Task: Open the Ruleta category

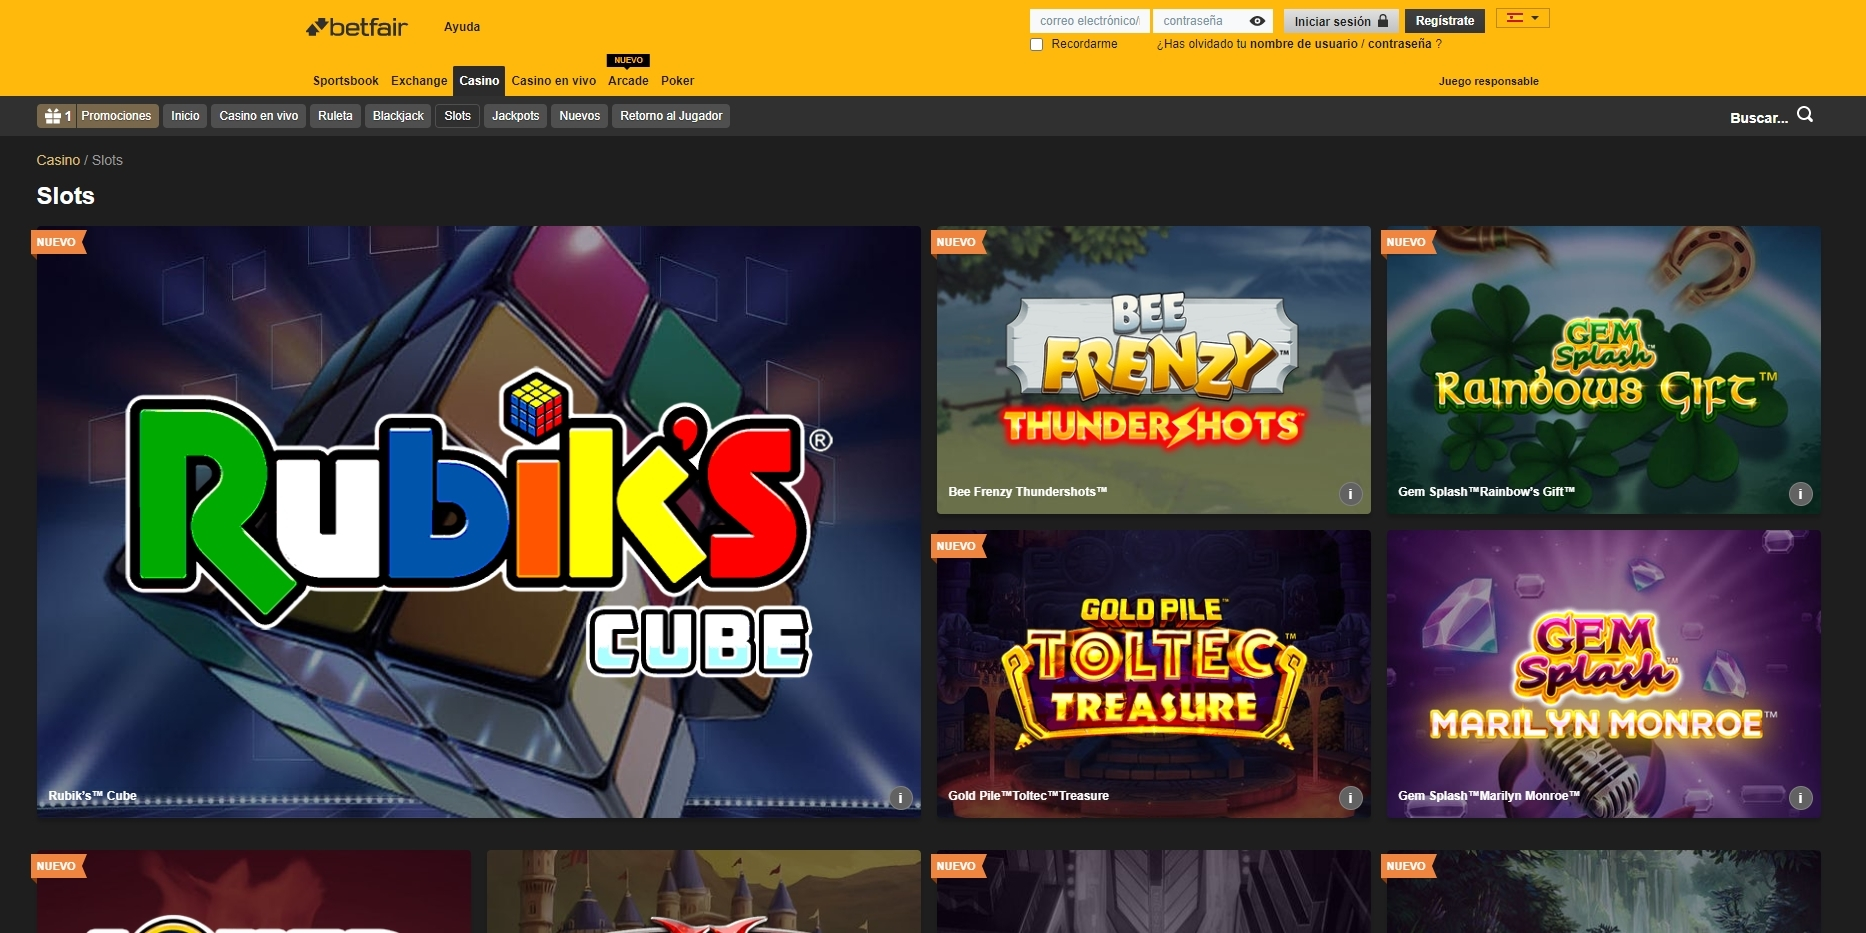Action: pyautogui.click(x=335, y=116)
